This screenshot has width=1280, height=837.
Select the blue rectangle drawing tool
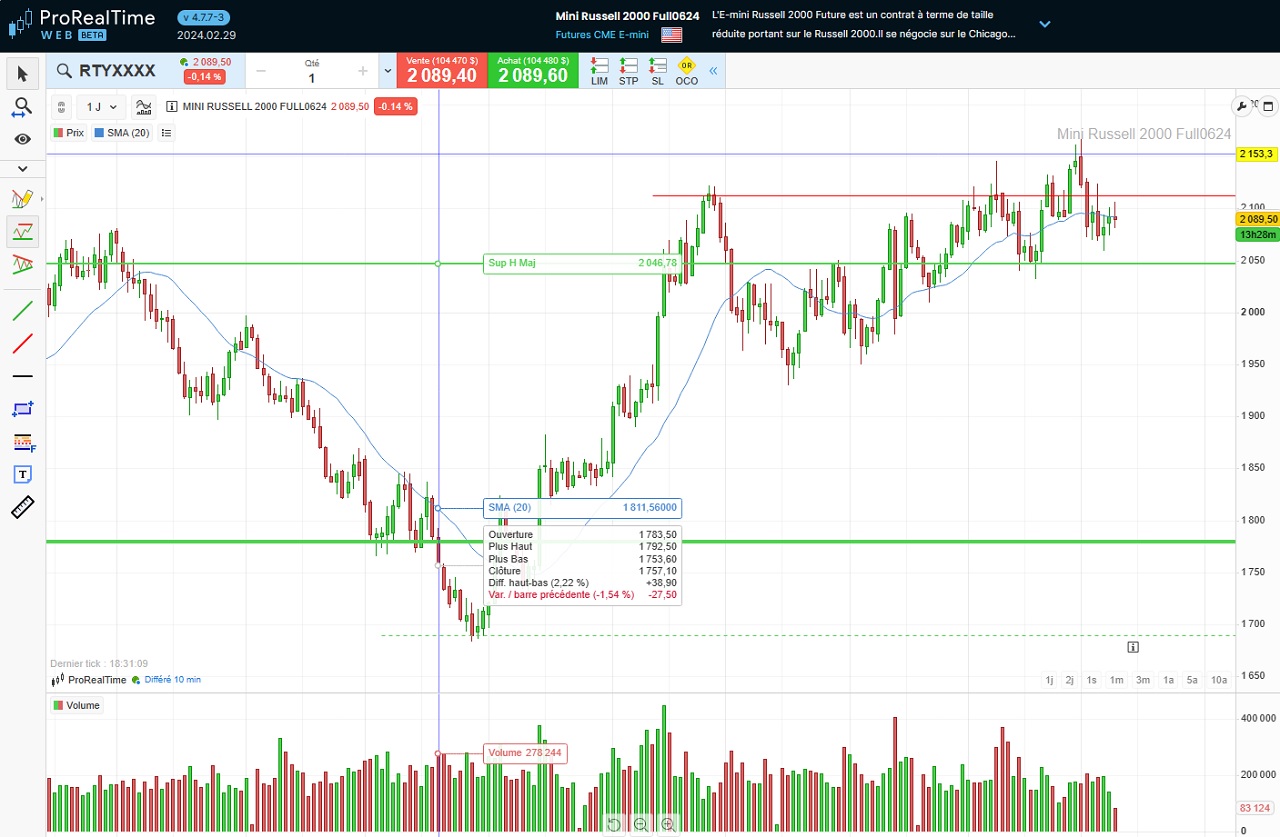click(22, 409)
